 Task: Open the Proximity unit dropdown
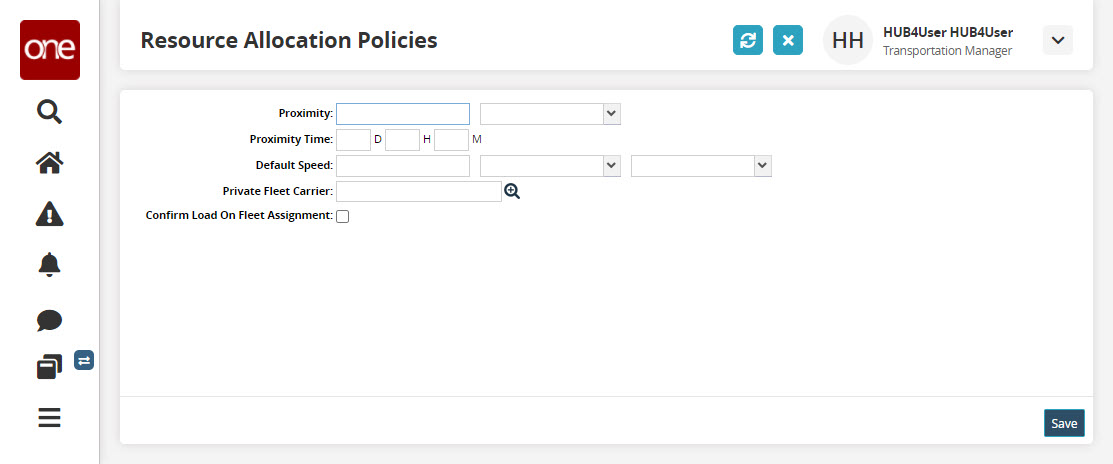(551, 114)
